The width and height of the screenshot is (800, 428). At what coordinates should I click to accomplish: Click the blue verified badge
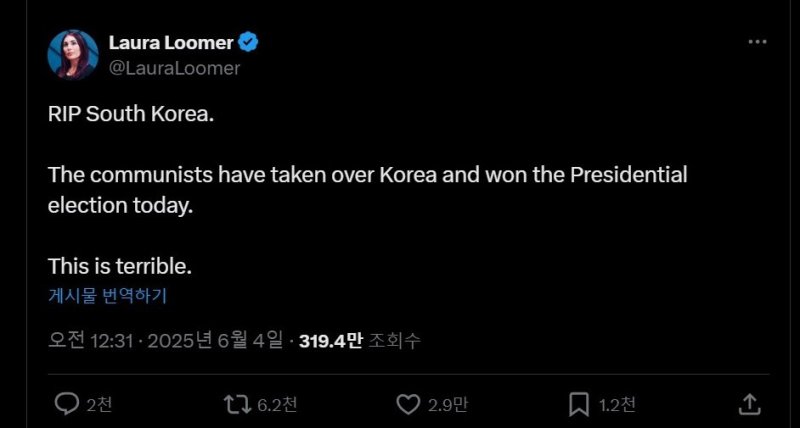click(x=248, y=43)
